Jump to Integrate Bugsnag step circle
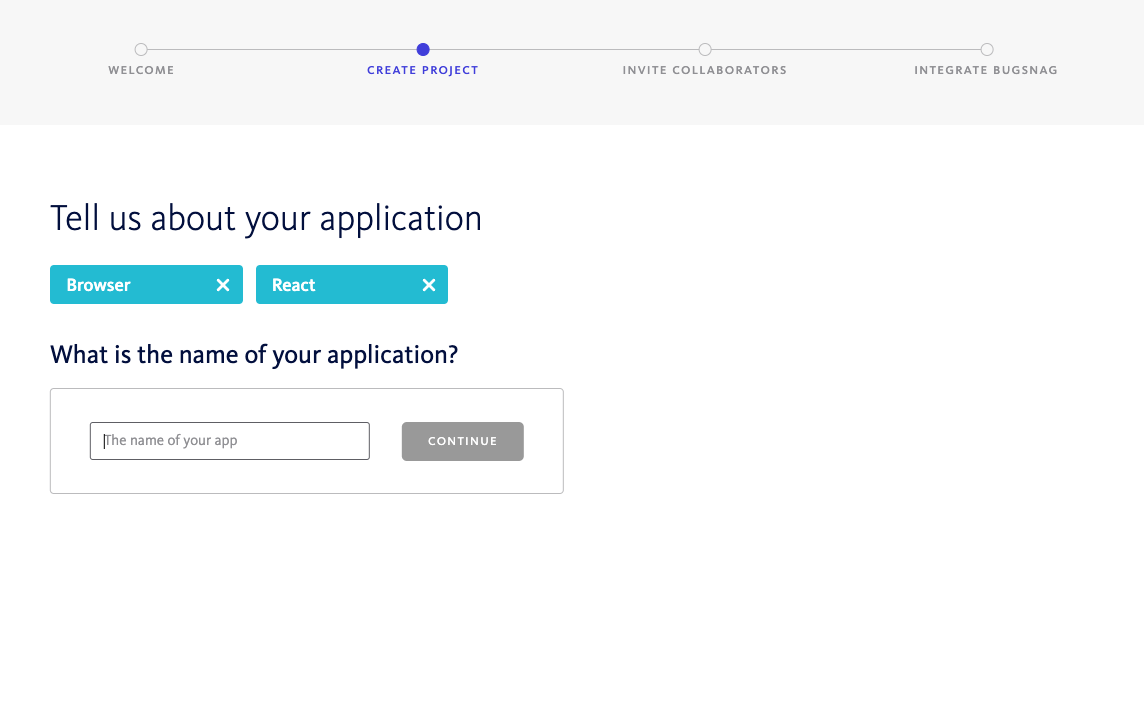This screenshot has width=1144, height=719. pos(986,50)
